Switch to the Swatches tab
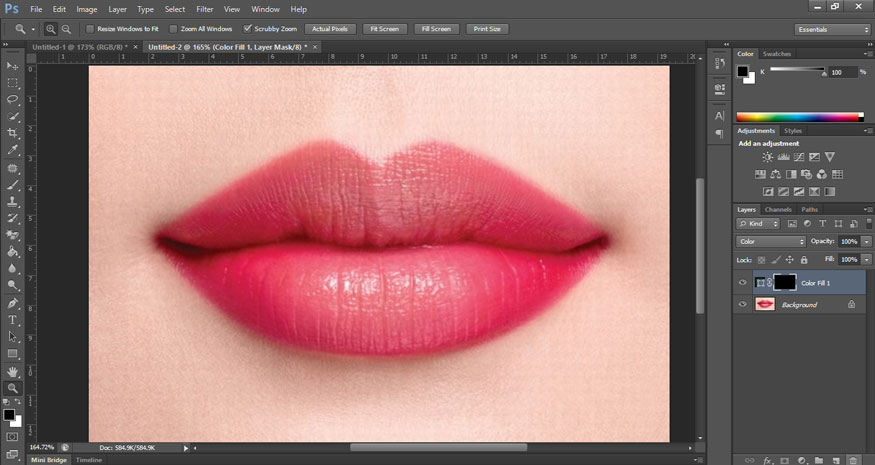 point(777,54)
